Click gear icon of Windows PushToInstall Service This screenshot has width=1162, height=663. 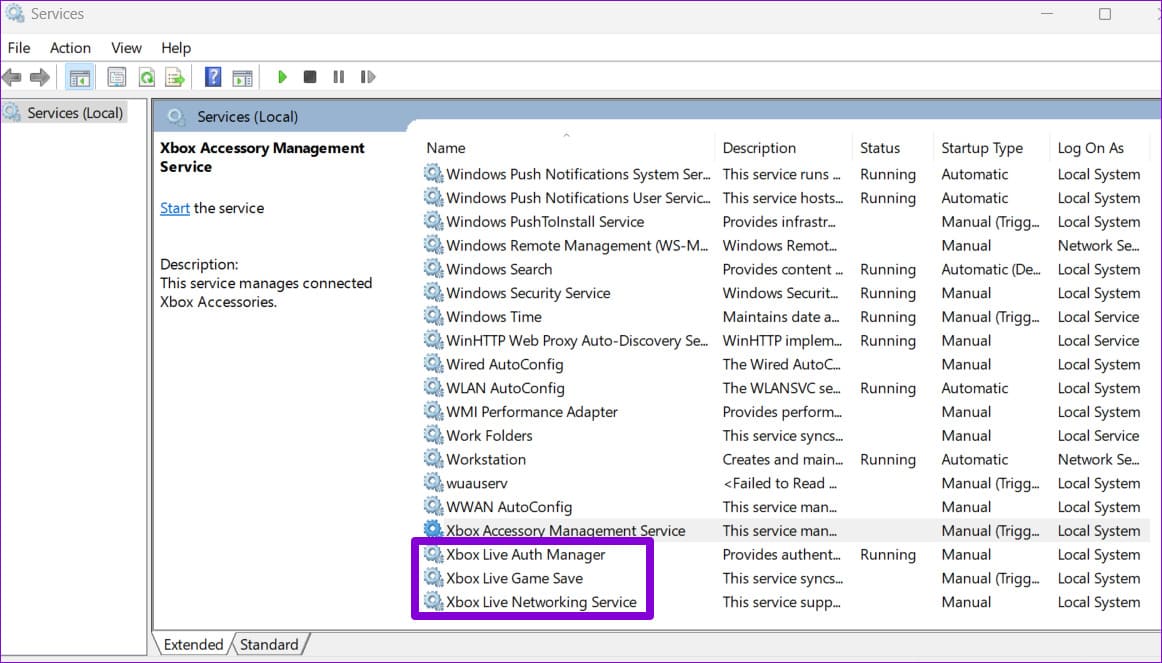pos(434,221)
